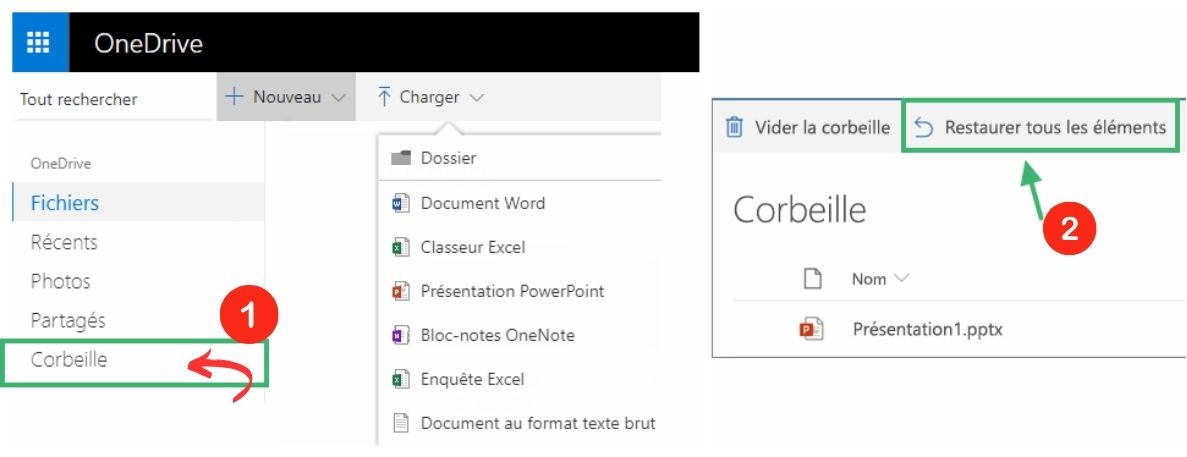
Task: Open Récents in the sidebar
Action: [64, 242]
